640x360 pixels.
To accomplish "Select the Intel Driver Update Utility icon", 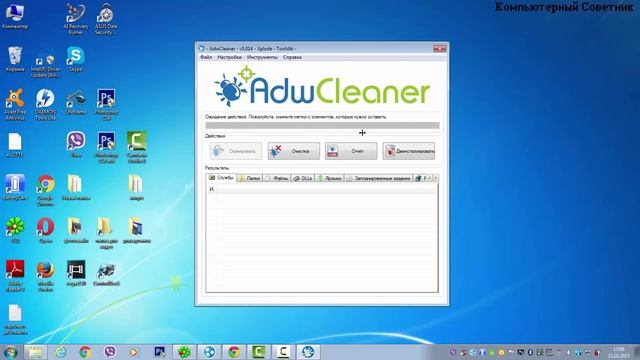I will [x=45, y=66].
